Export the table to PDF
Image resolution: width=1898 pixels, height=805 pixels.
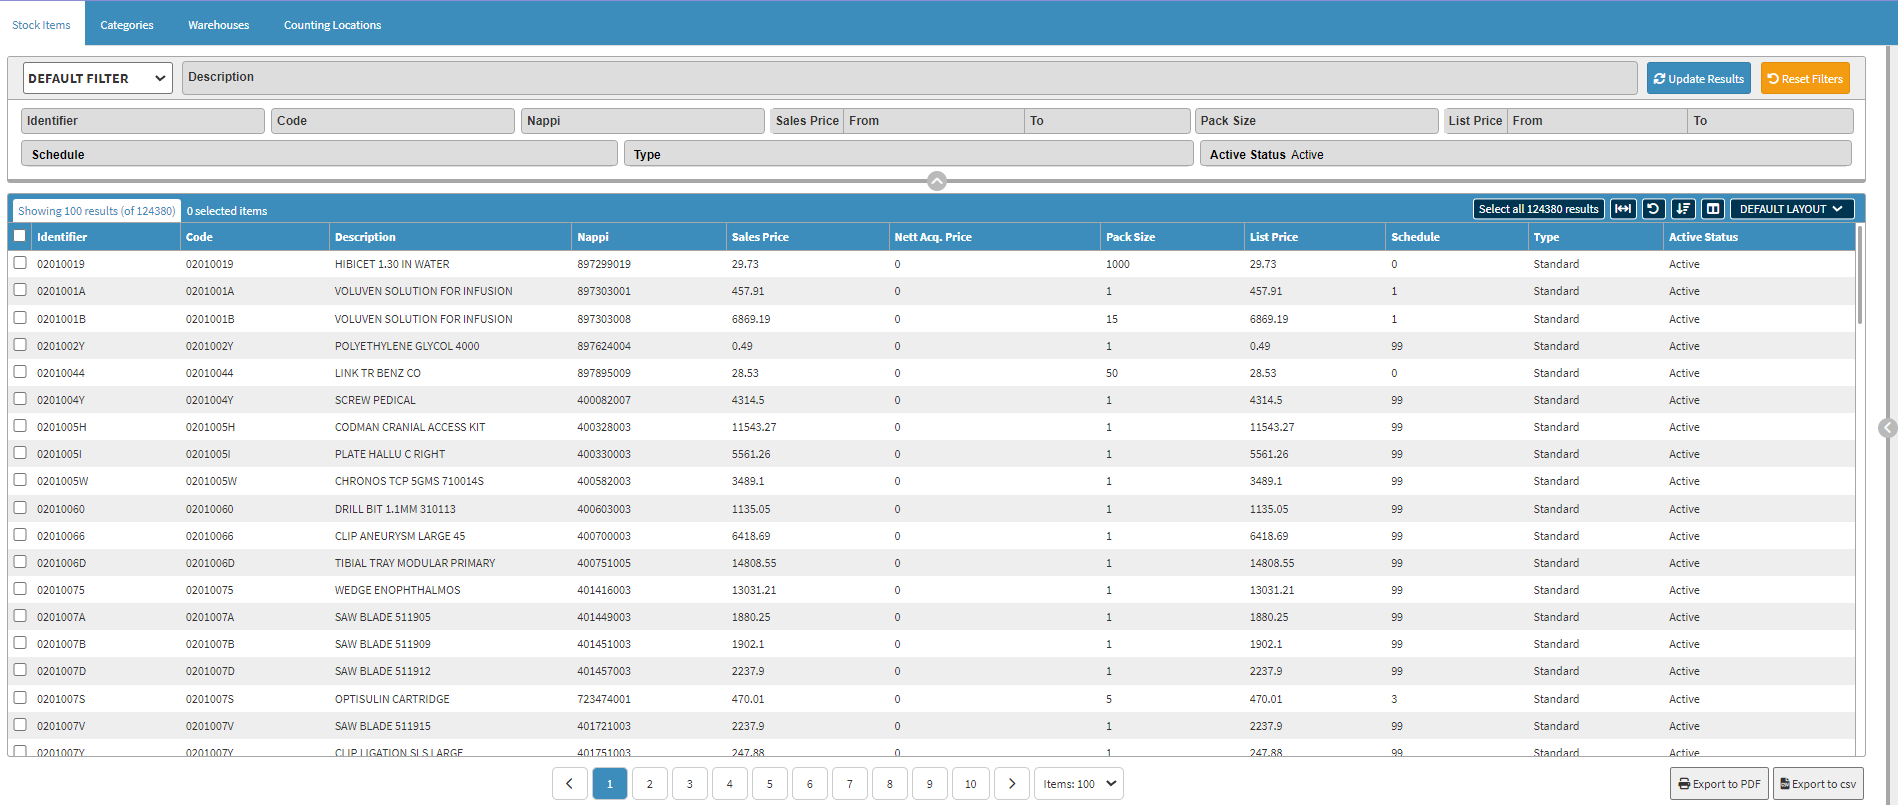tap(1719, 784)
